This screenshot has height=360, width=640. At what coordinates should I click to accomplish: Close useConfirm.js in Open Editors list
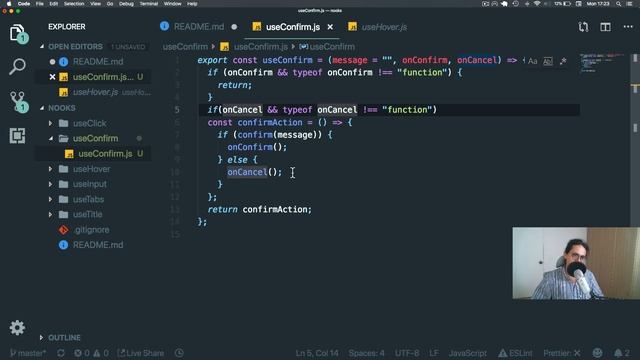52,77
